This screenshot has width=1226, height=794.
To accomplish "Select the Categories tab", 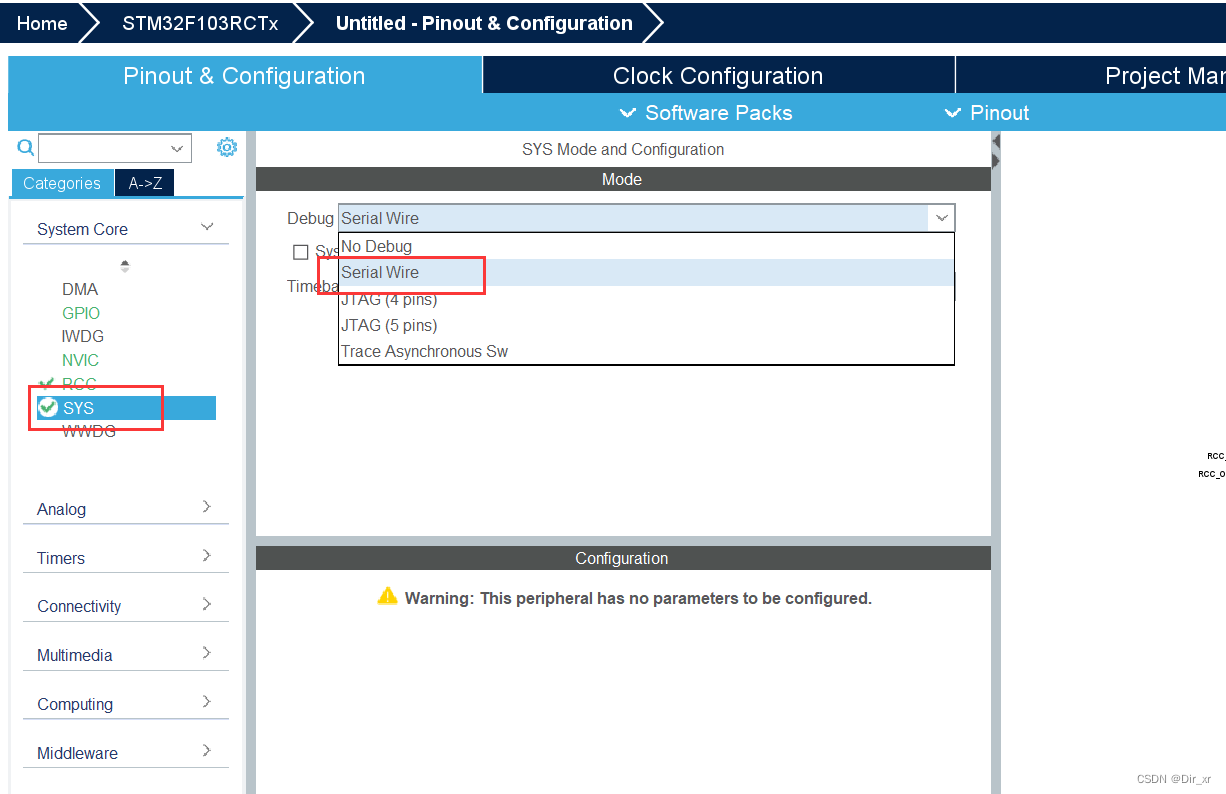I will (62, 183).
